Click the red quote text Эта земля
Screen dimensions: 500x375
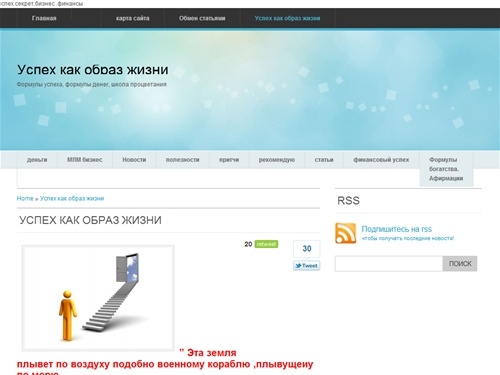click(208, 352)
